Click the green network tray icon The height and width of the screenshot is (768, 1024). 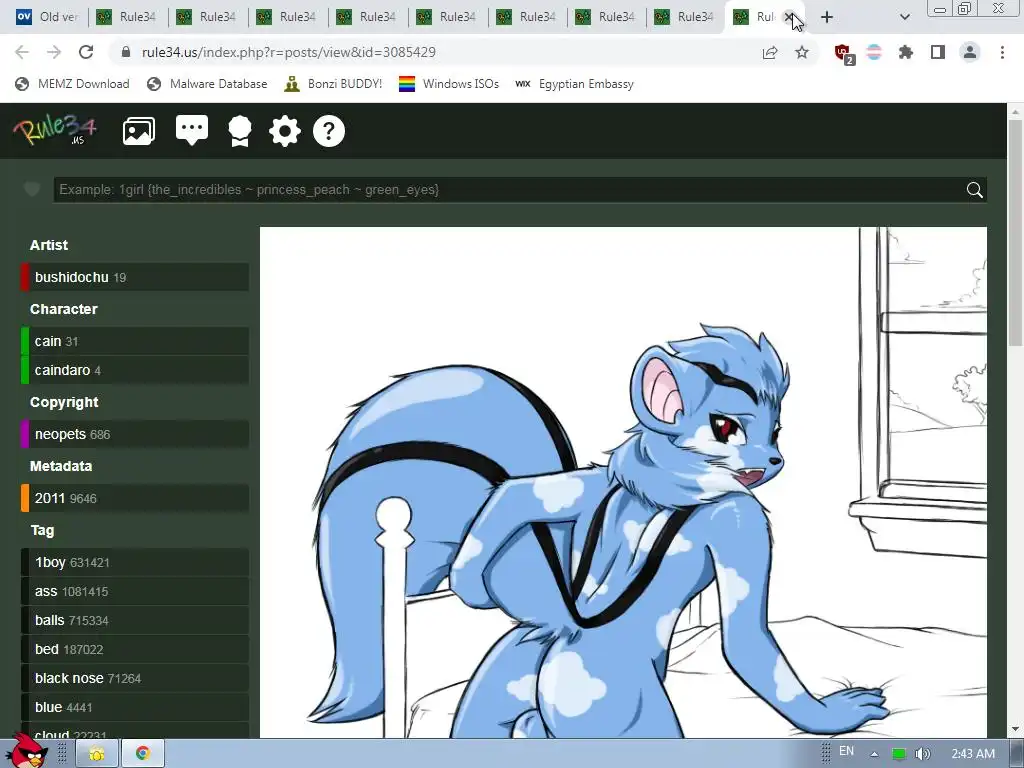point(899,754)
